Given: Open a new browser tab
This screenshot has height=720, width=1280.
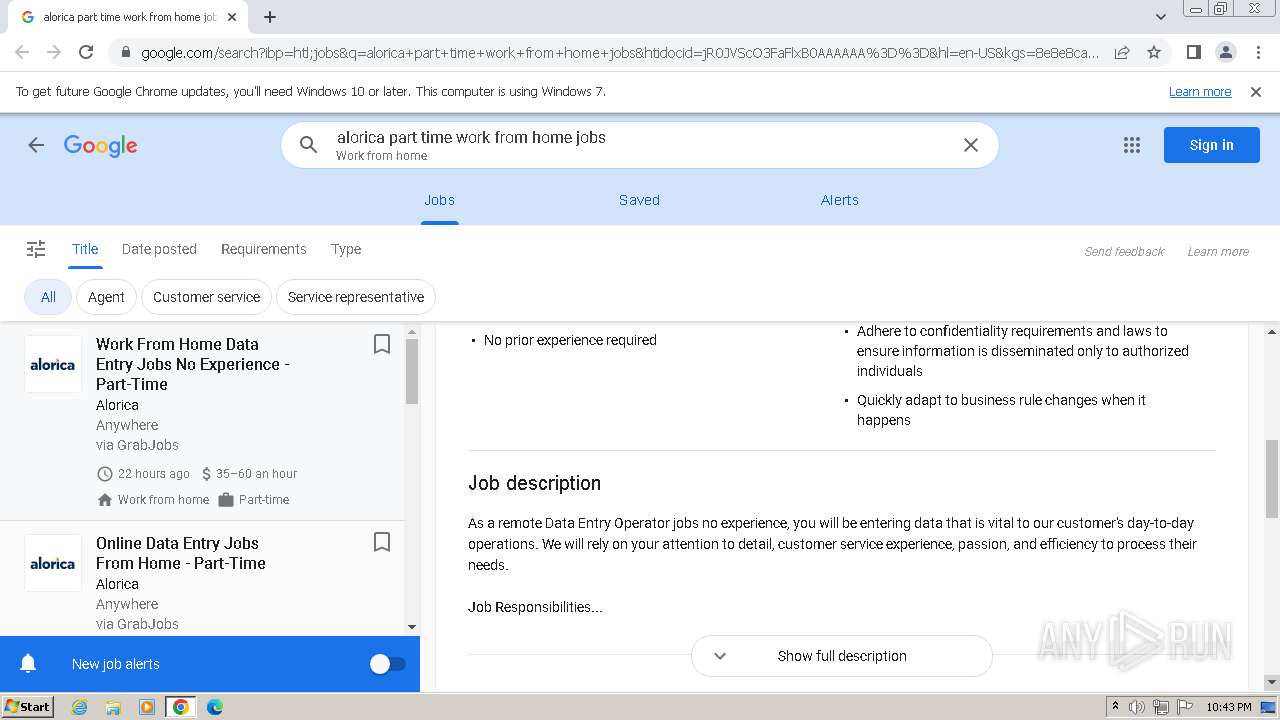Looking at the screenshot, I should [x=270, y=17].
